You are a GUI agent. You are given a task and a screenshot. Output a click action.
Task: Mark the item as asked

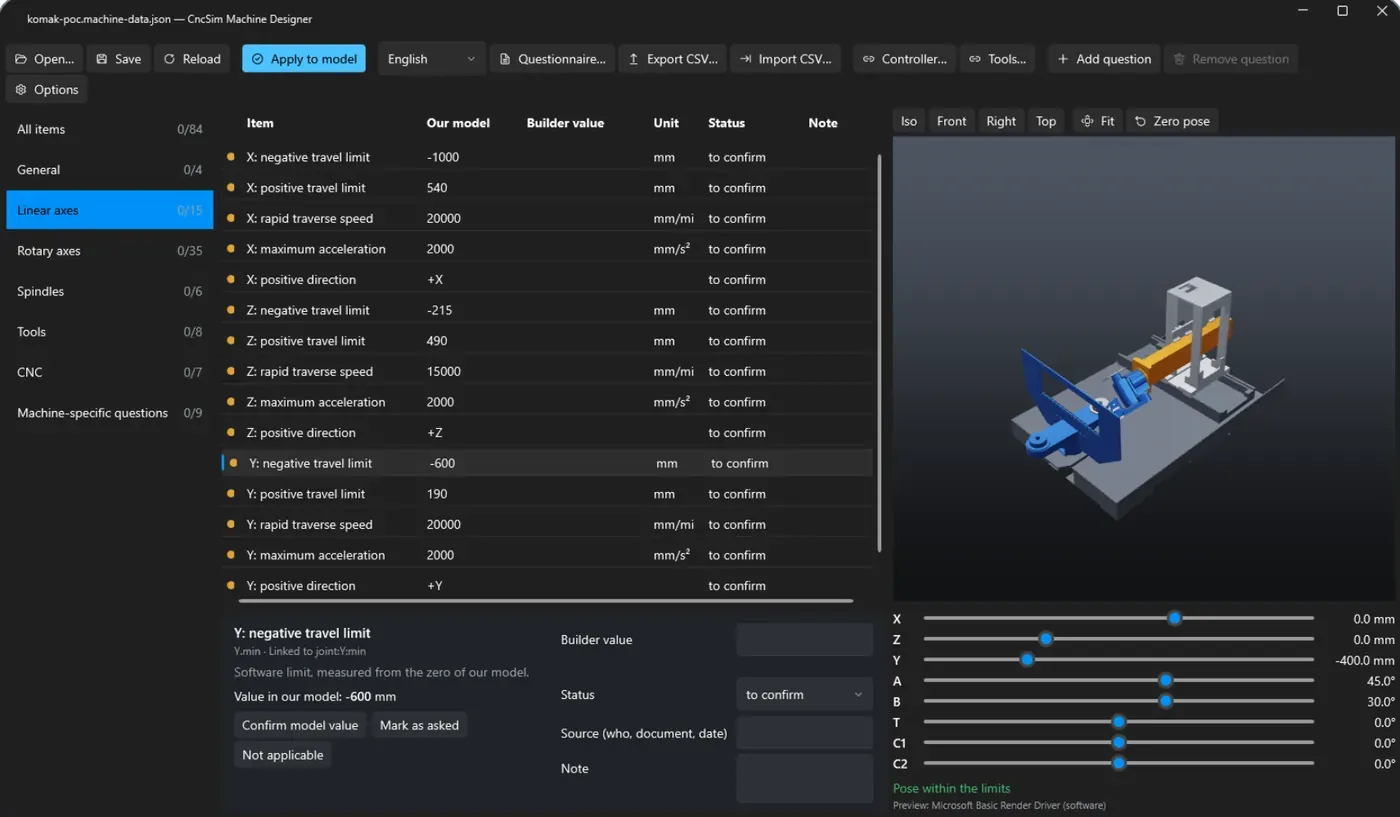tap(419, 725)
